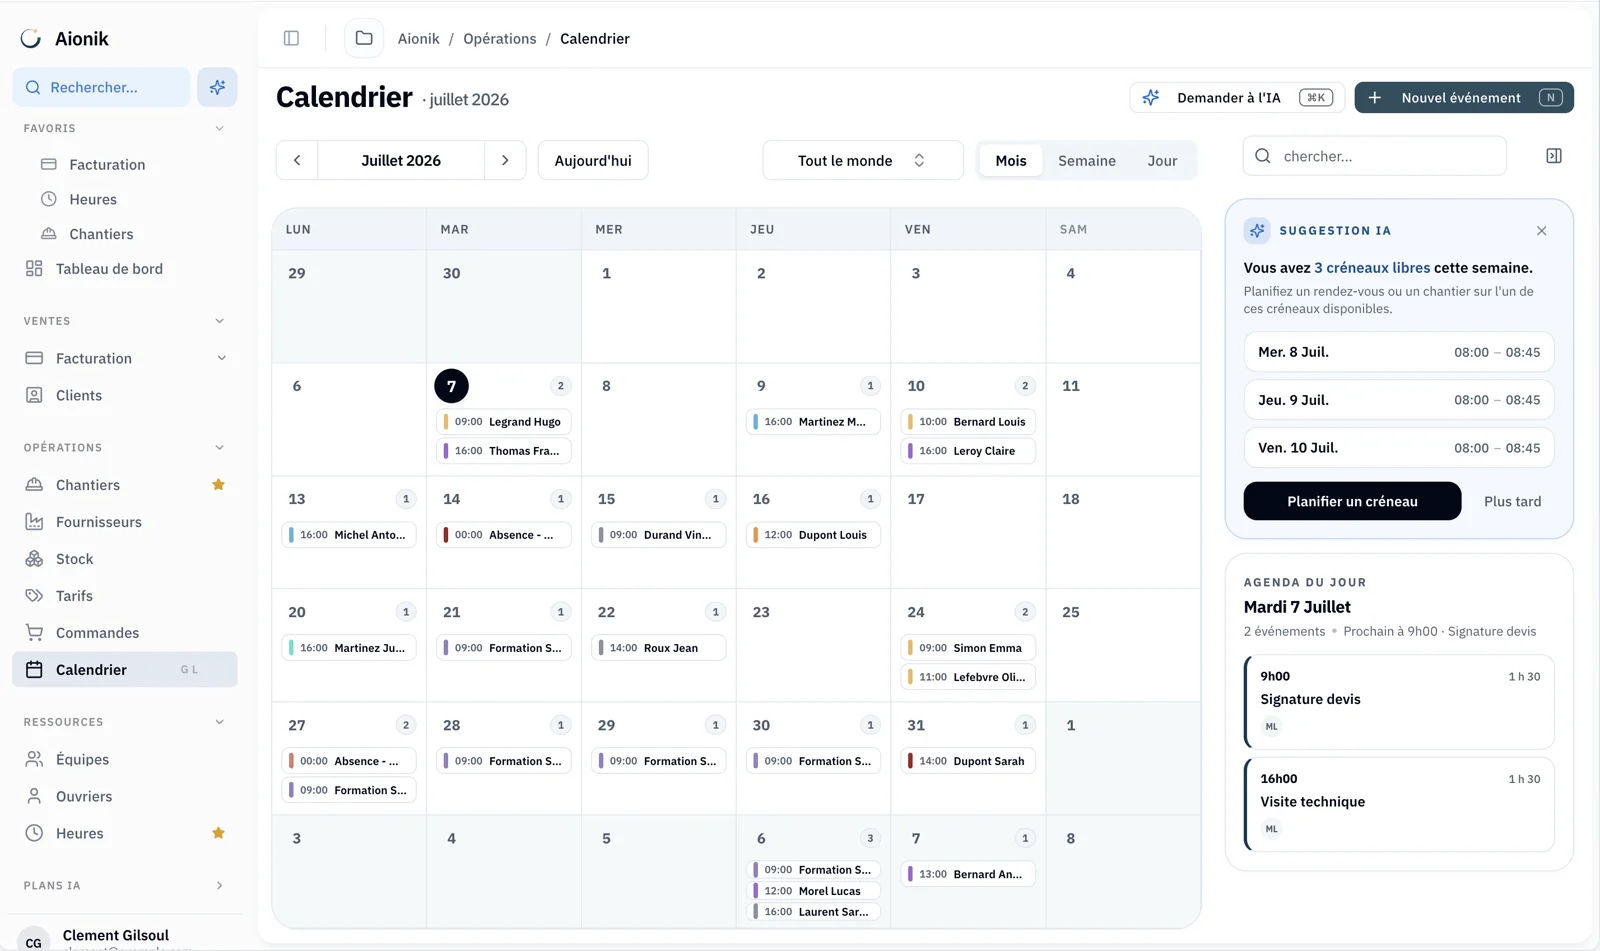Screen dimensions: 1600x951
Task: Toggle the sidebar panel icon
Action: pyautogui.click(x=291, y=38)
